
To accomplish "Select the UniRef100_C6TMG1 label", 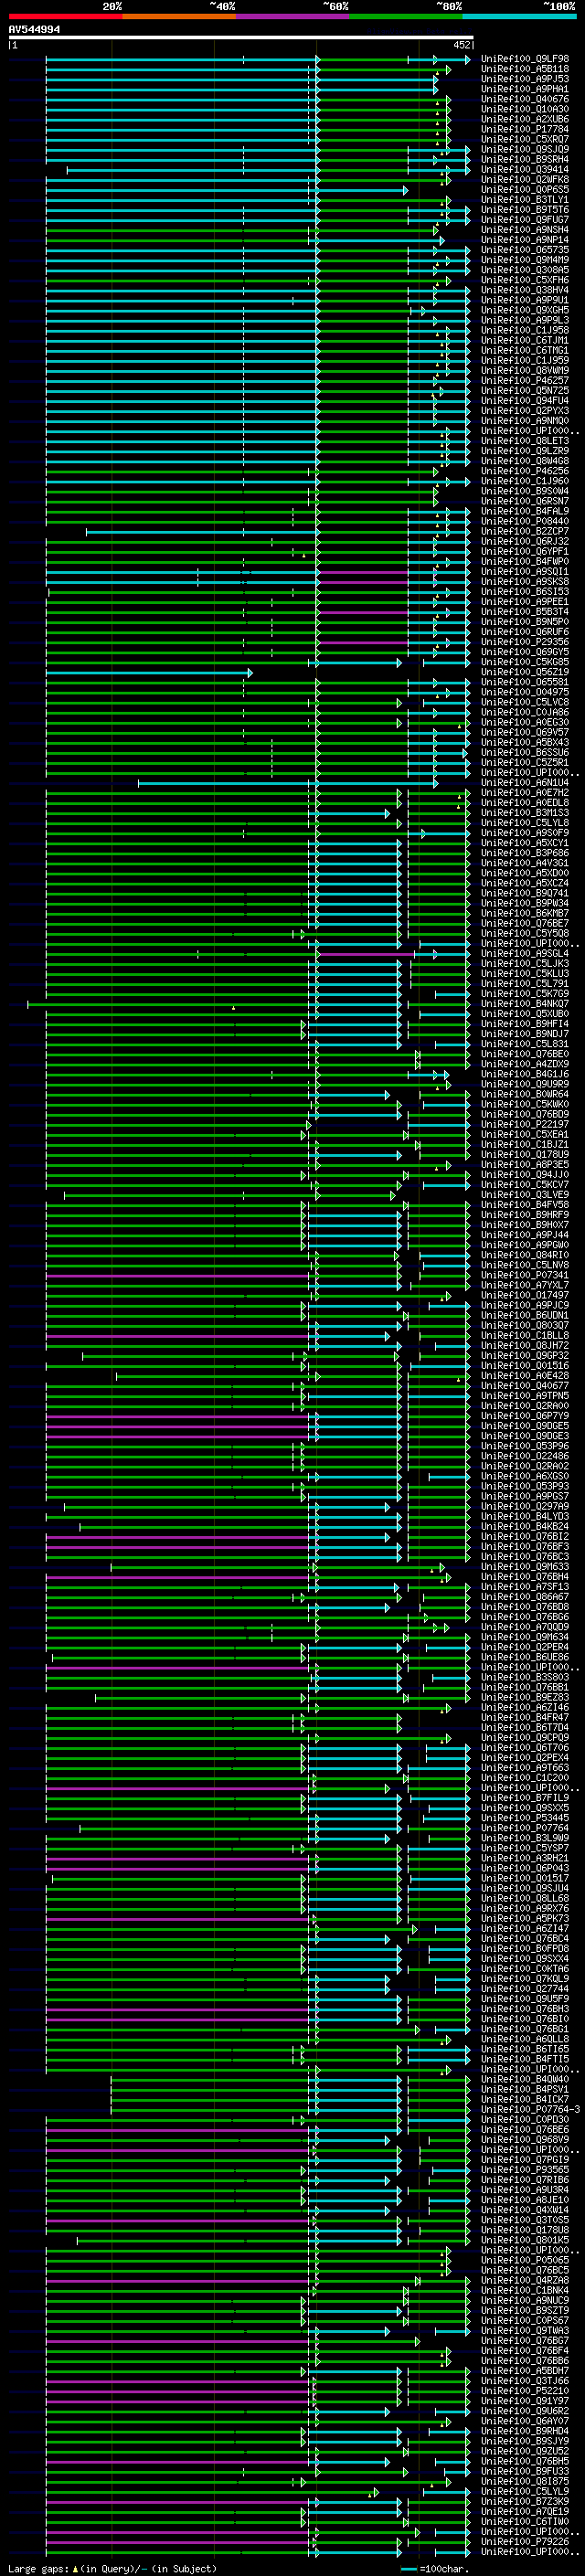I will pyautogui.click(x=525, y=351).
